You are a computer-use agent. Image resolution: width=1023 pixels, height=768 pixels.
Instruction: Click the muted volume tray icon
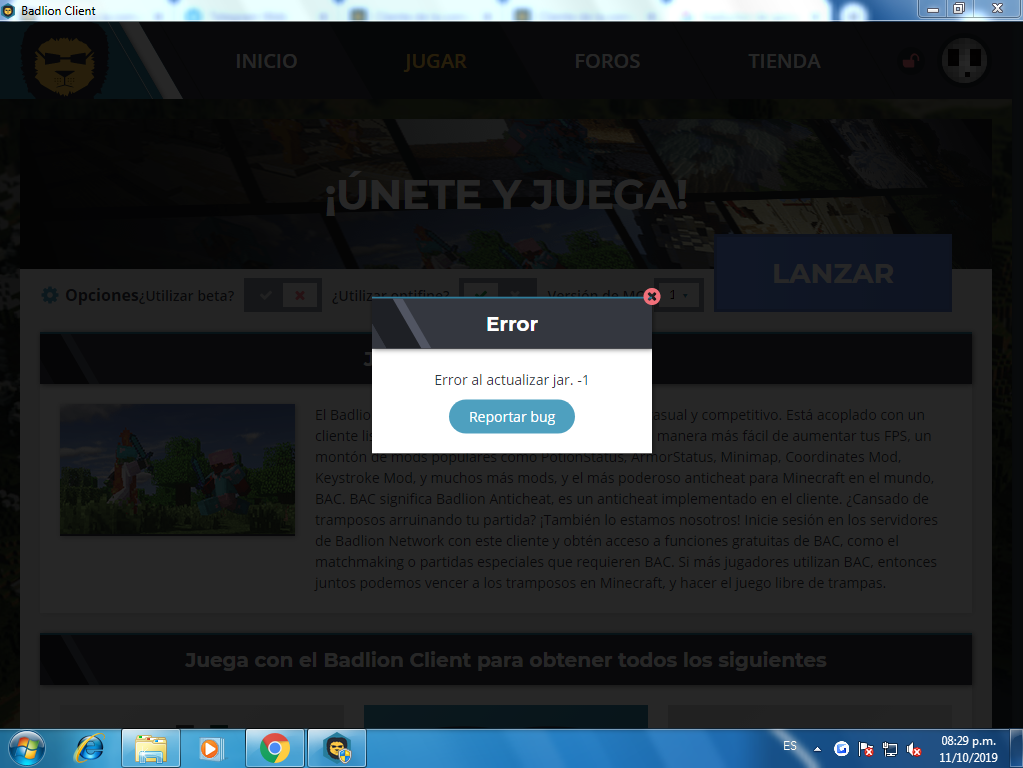(914, 750)
